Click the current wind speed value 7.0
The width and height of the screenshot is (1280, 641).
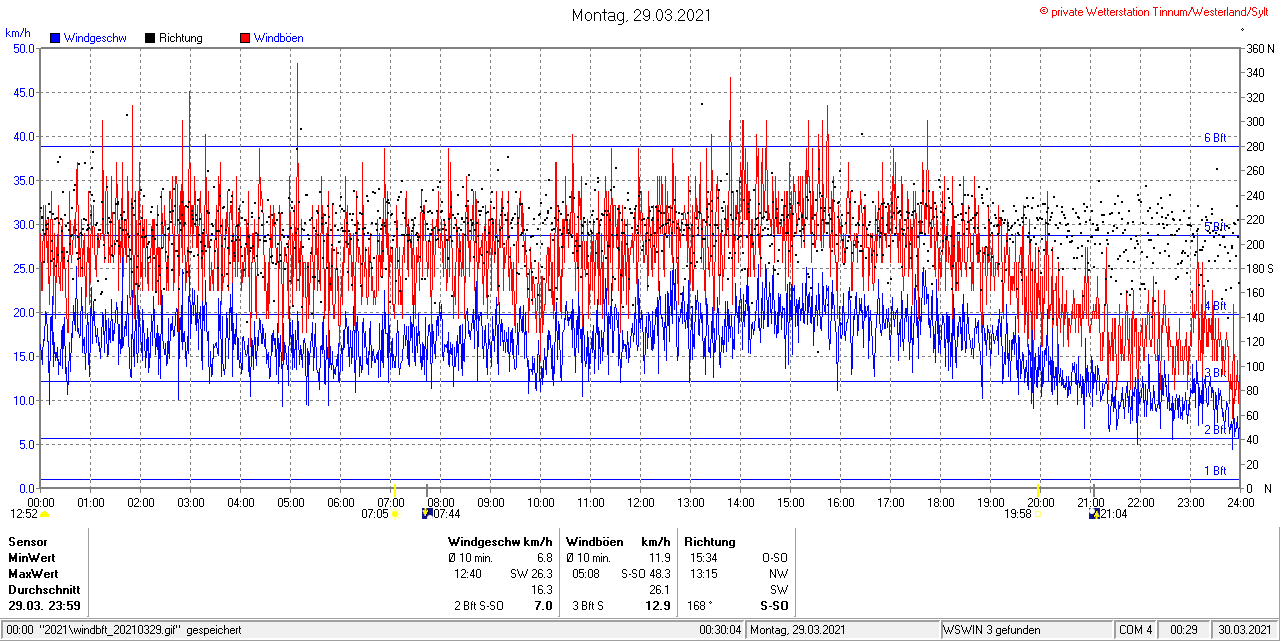point(544,606)
